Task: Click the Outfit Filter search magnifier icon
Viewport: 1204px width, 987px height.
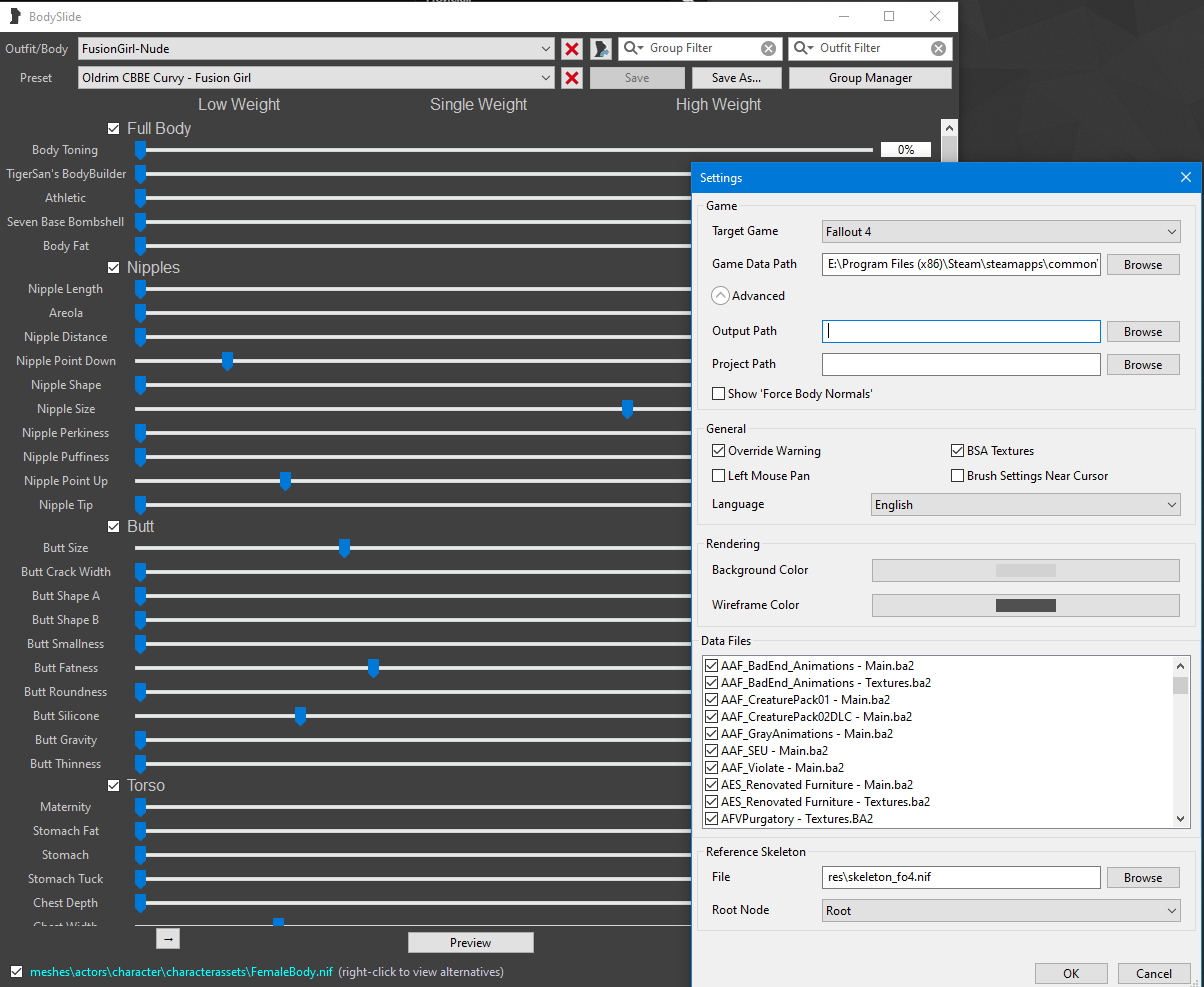Action: click(x=804, y=48)
